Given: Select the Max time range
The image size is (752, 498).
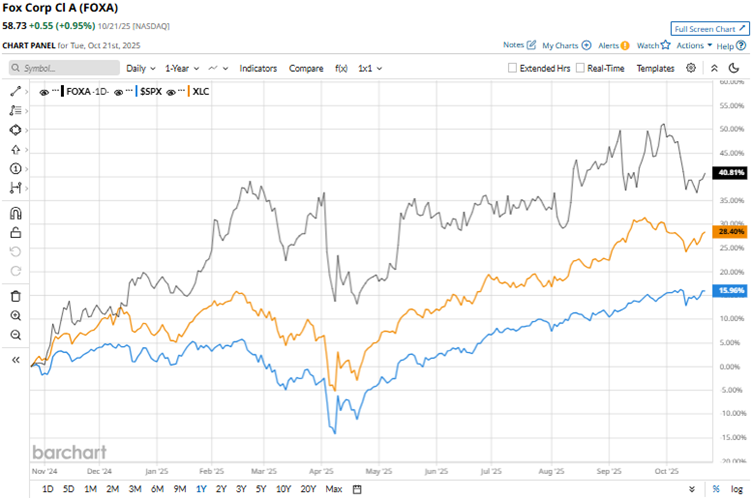Looking at the screenshot, I should pos(334,489).
